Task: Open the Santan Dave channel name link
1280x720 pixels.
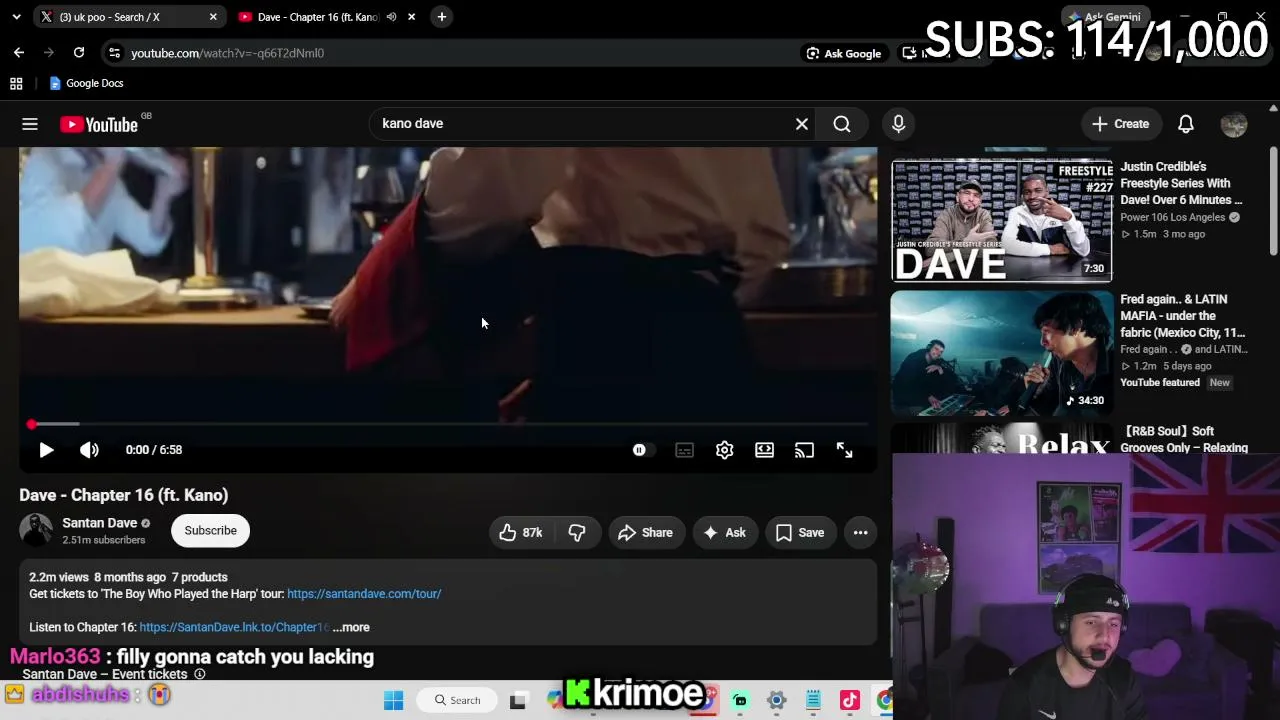Action: 99,523
